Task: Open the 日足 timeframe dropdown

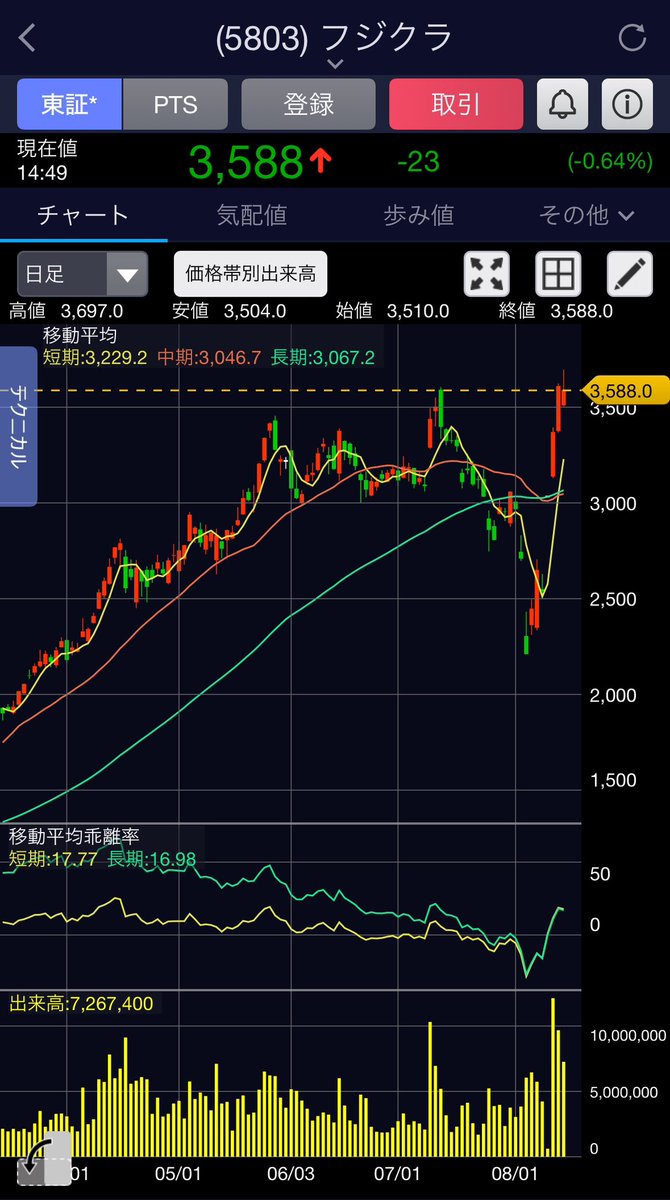Action: tap(82, 274)
